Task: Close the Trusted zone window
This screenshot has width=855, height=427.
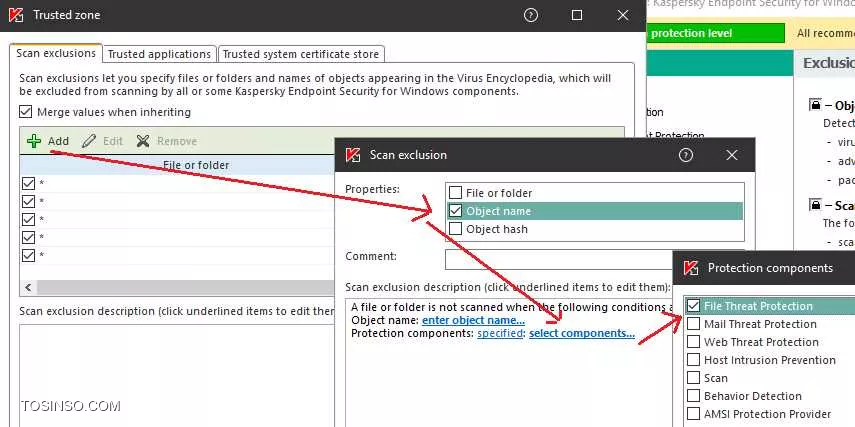Action: click(623, 15)
